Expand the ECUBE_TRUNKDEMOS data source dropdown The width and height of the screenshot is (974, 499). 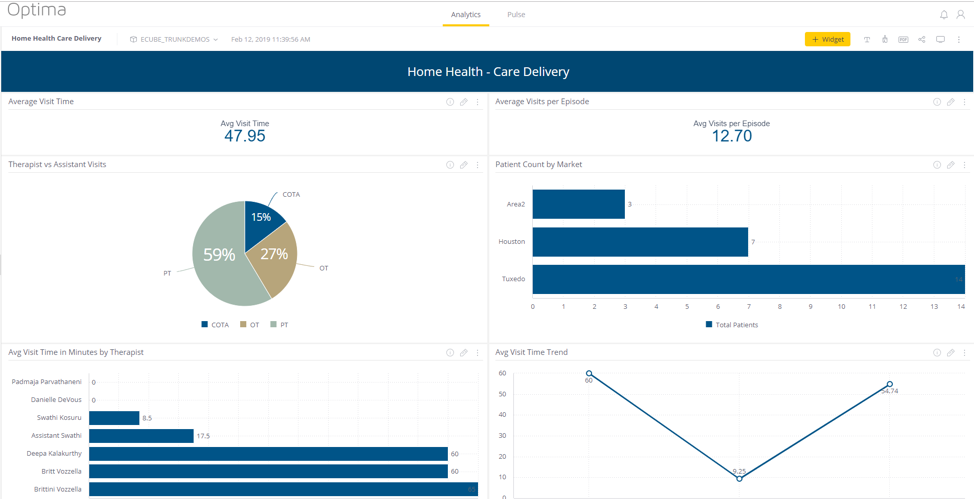tap(174, 39)
